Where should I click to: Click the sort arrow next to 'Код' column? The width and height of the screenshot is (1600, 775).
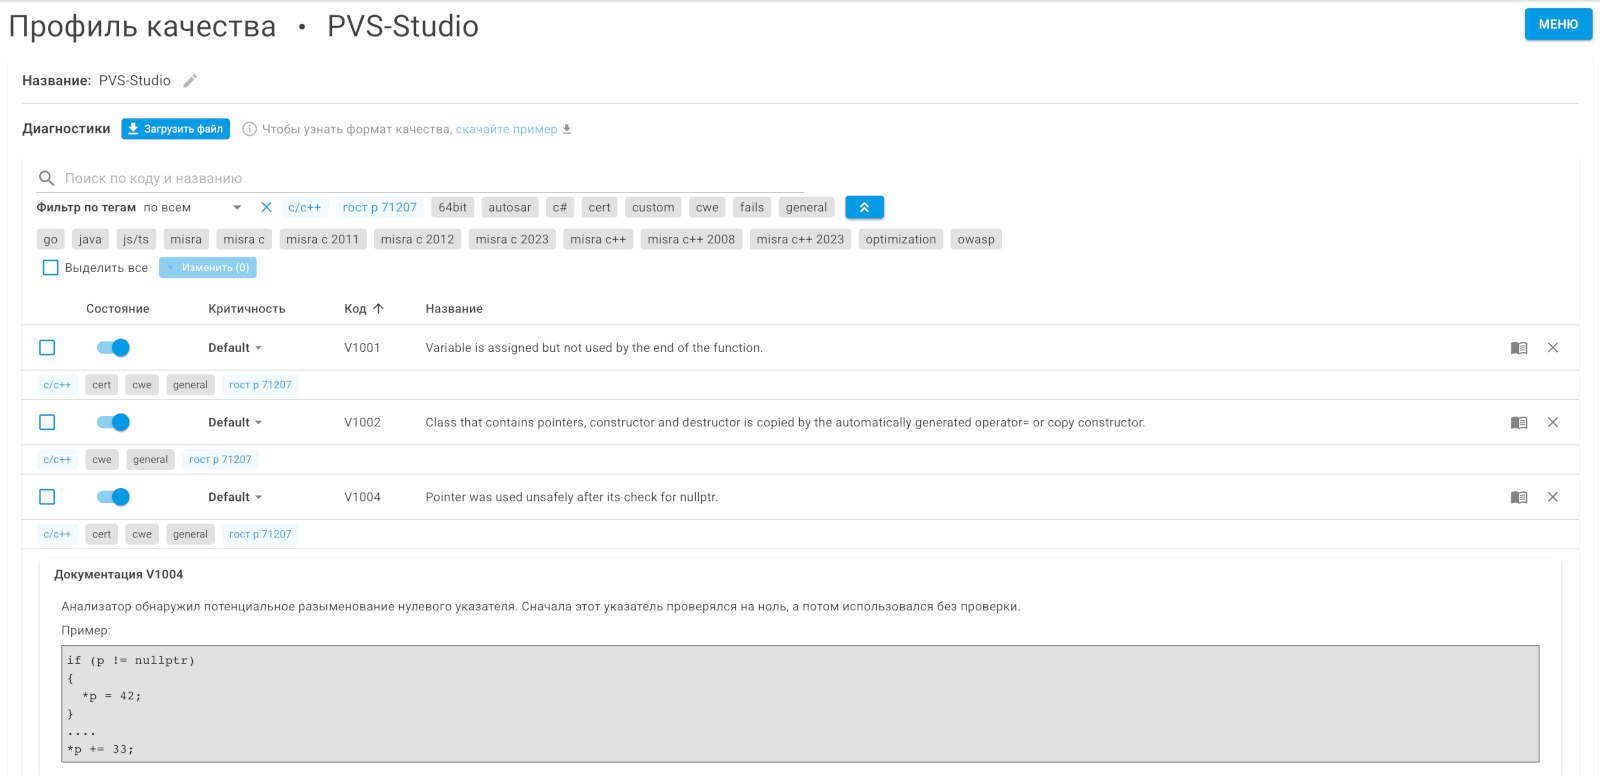(378, 309)
